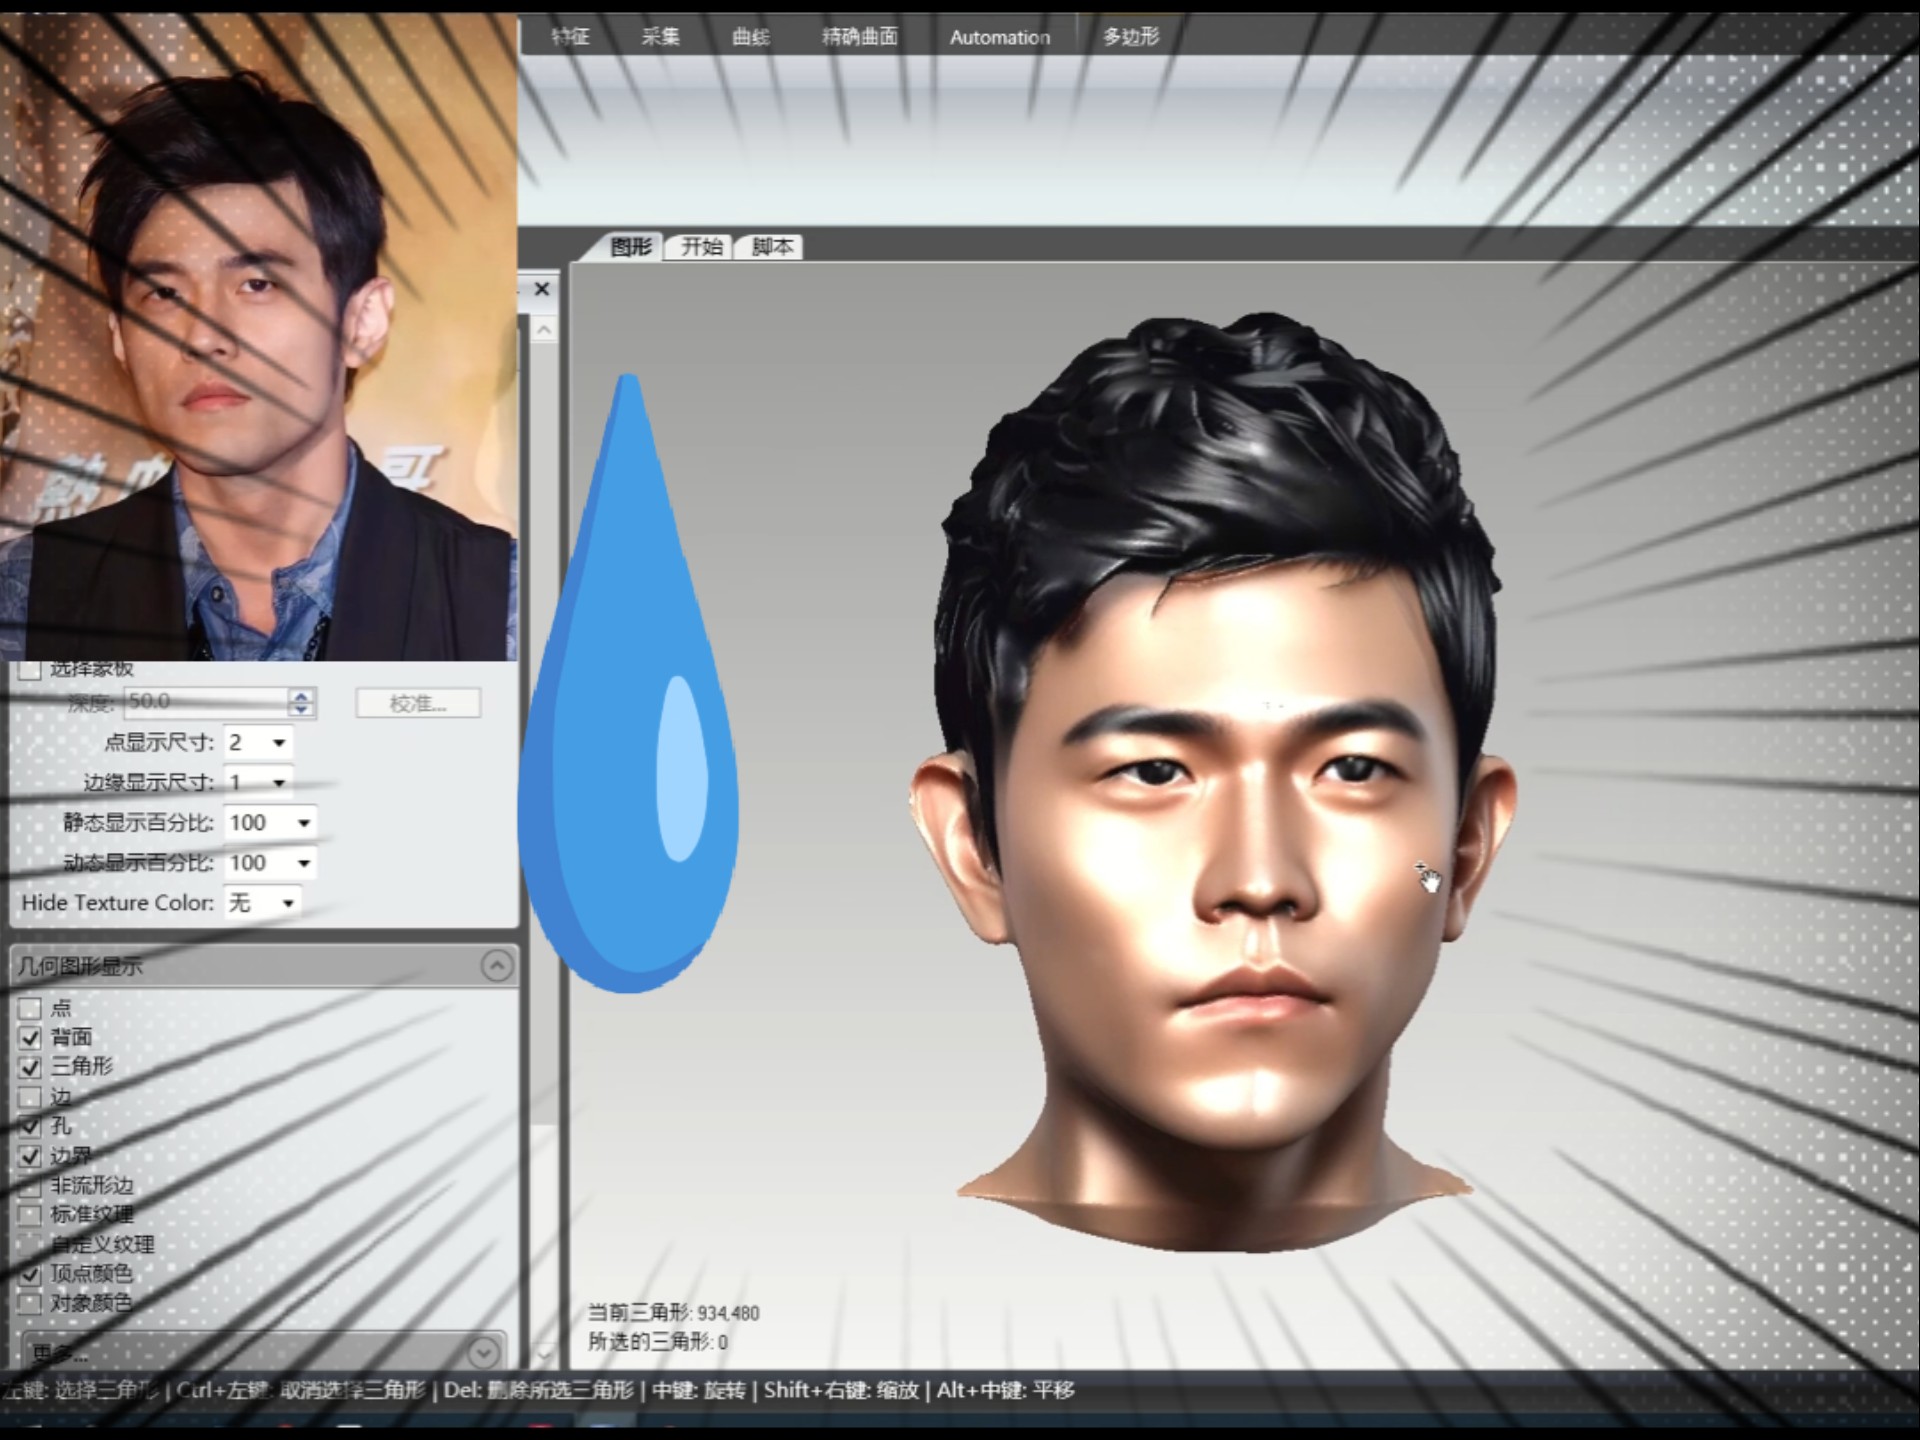Select the 图形 view tab
This screenshot has height=1440, width=1920.
[630, 246]
